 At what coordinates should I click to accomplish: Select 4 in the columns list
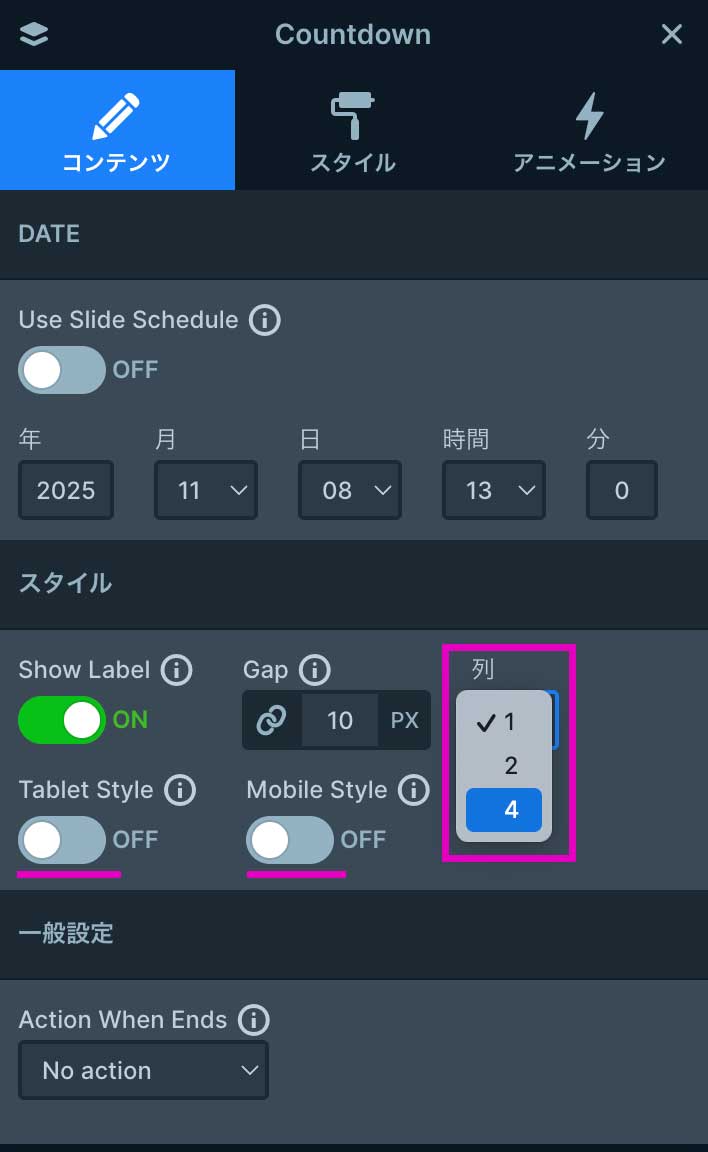point(504,810)
